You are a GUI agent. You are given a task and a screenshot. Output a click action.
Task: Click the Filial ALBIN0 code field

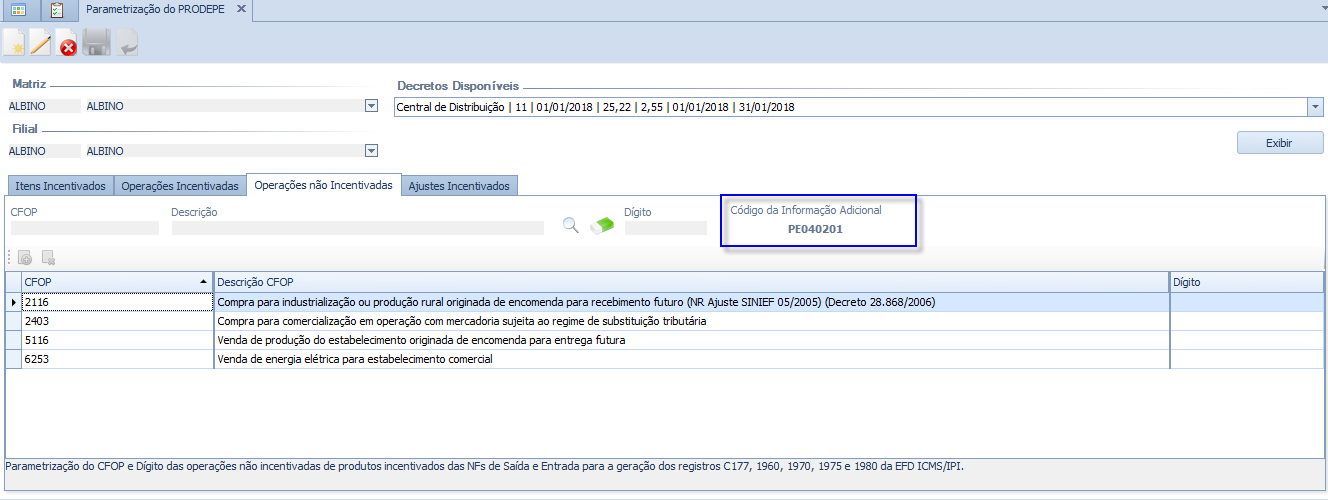click(x=43, y=152)
